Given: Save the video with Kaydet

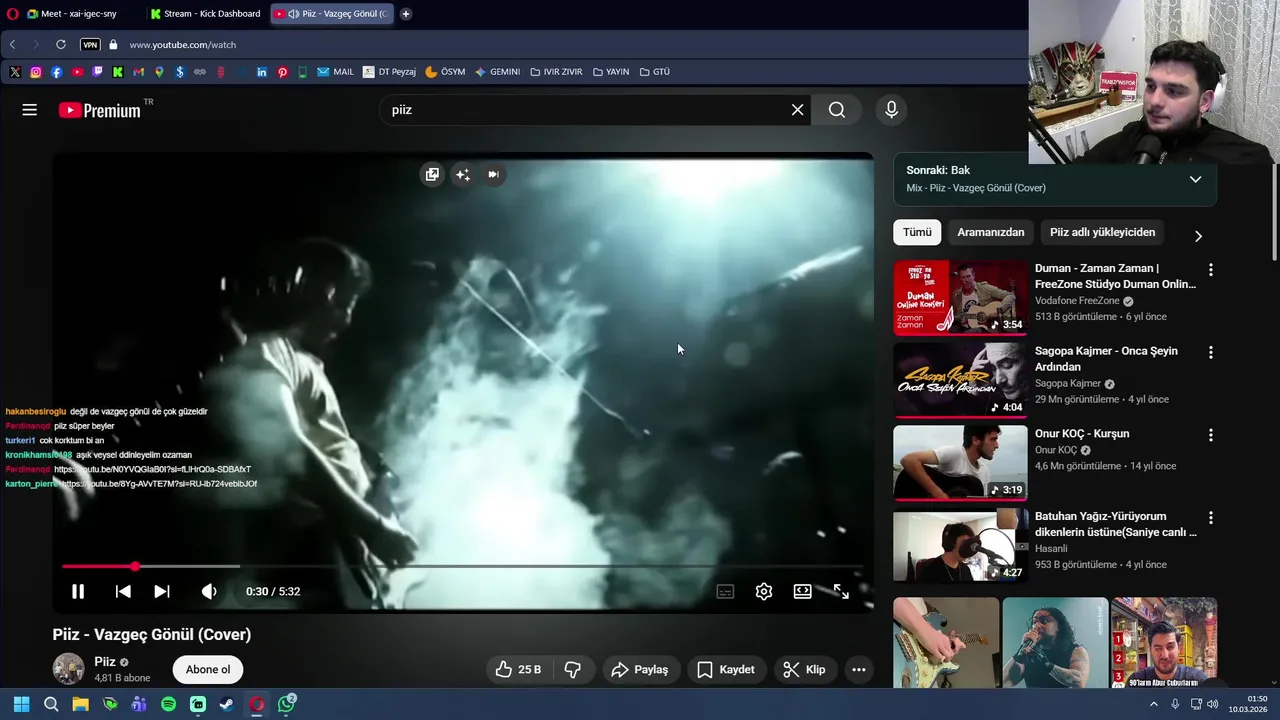Looking at the screenshot, I should point(726,669).
